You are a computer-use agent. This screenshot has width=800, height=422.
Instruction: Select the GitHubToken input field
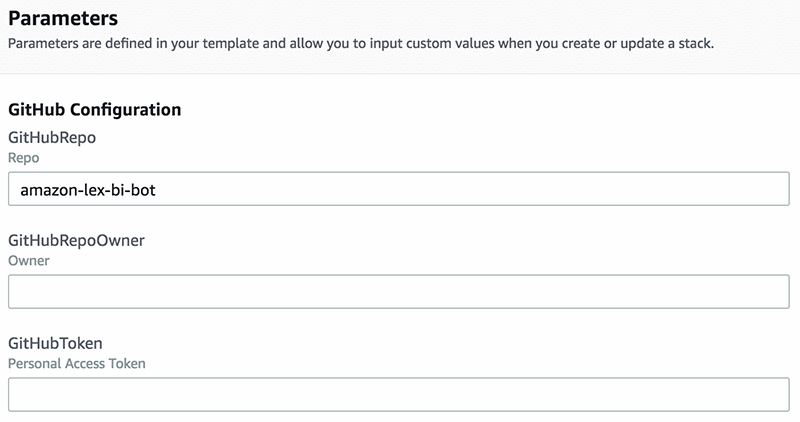pos(398,395)
